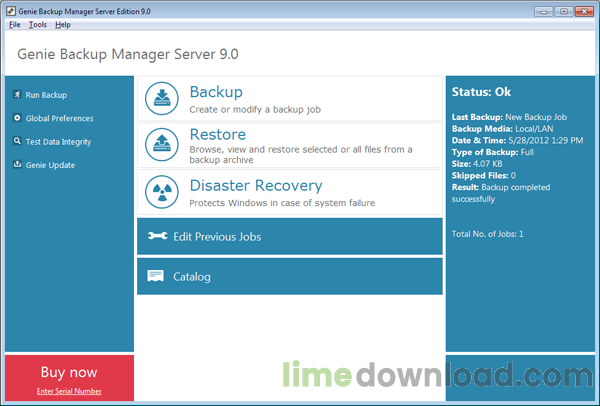Open Global Preferences from the sidebar

59,118
